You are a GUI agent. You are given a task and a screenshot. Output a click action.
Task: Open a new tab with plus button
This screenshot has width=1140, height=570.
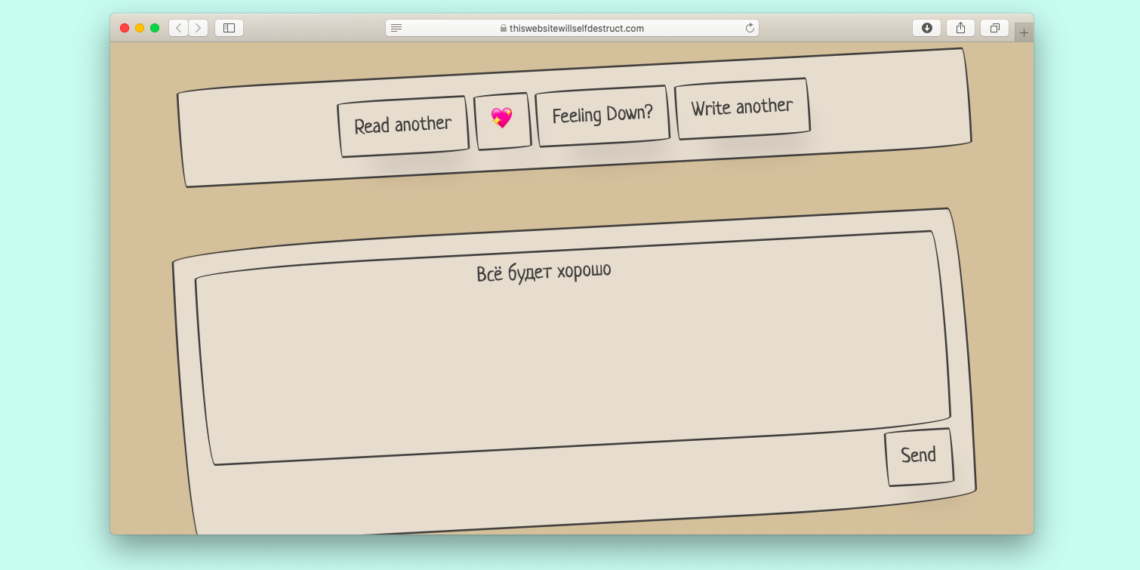1023,33
